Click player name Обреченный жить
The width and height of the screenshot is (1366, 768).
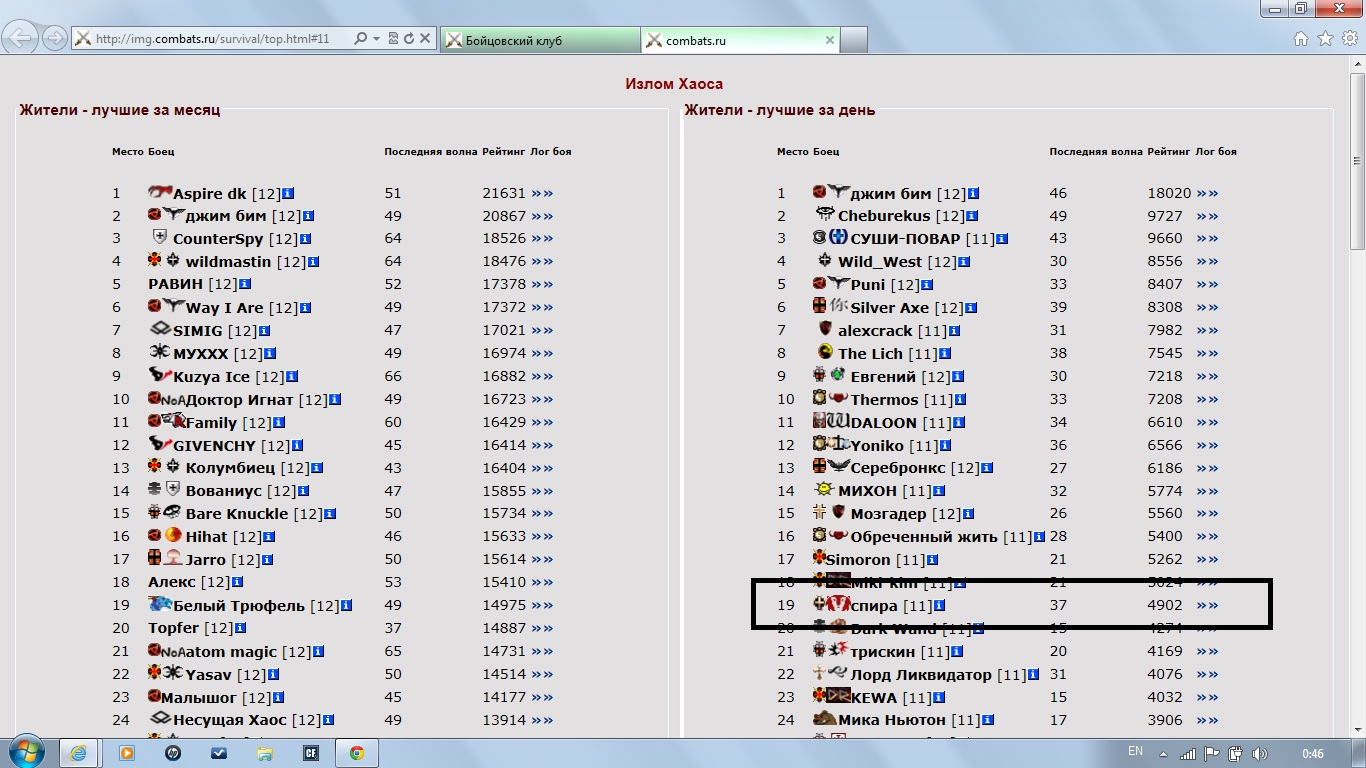coord(924,537)
